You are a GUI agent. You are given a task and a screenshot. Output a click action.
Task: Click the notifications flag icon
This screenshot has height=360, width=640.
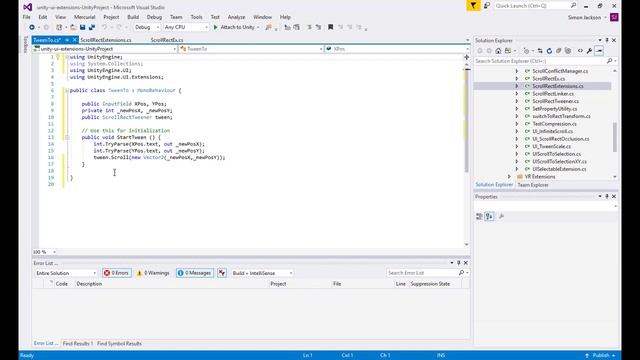point(473,6)
